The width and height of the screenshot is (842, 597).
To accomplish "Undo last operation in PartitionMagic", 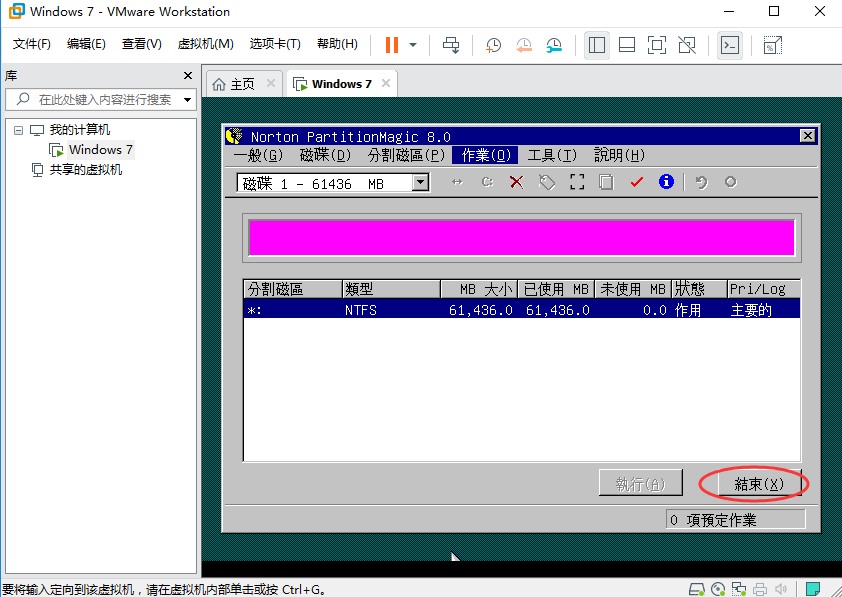I will [701, 182].
